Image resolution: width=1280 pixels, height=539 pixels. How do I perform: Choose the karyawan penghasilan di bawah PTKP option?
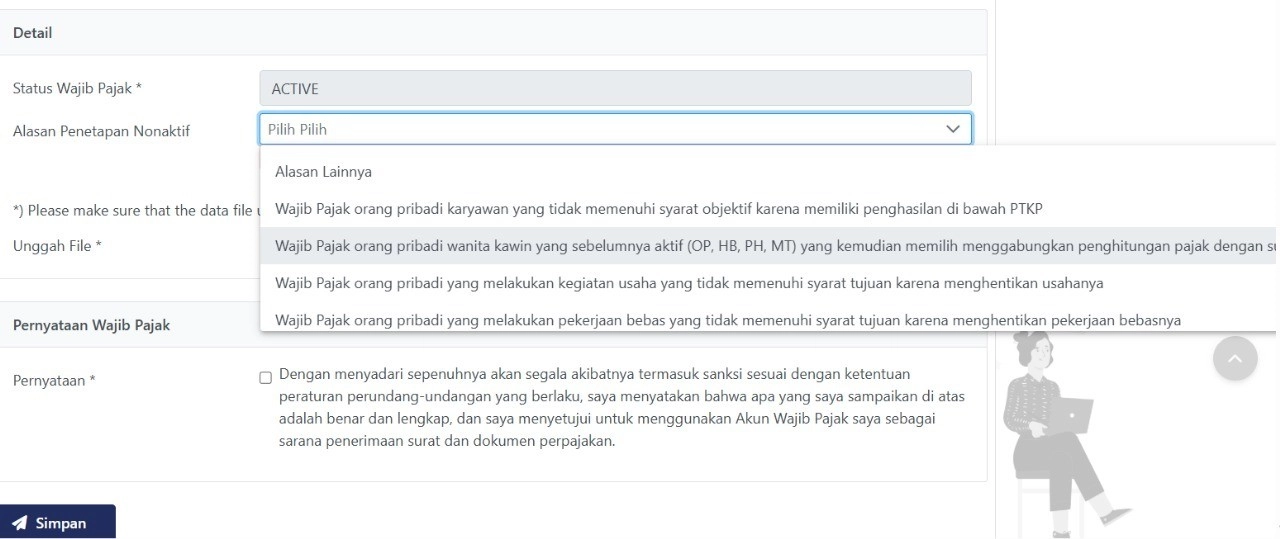(658, 209)
